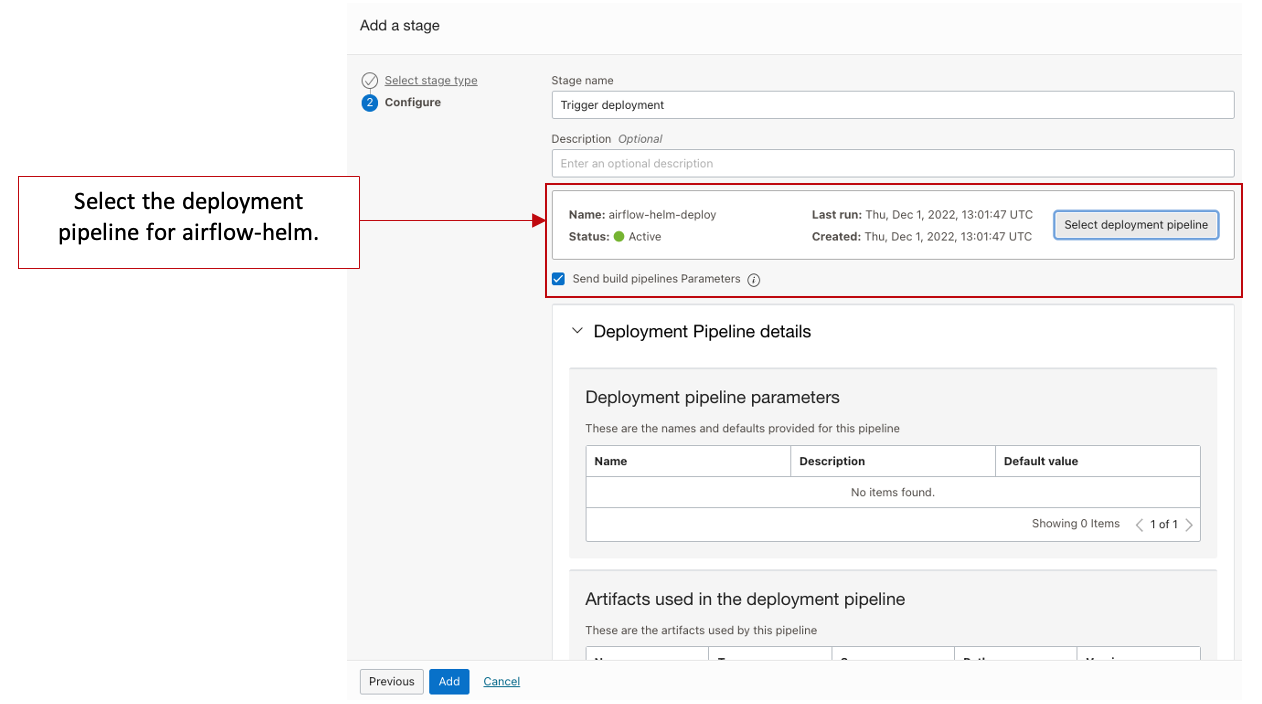Click the info icon beside Send build pipelines Parameters

[754, 280]
